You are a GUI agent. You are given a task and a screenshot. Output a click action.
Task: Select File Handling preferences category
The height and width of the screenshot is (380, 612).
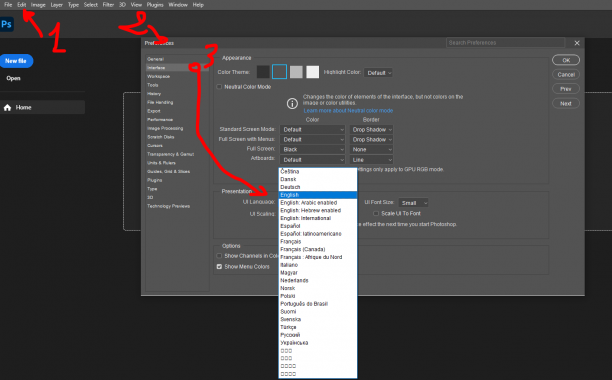click(160, 102)
